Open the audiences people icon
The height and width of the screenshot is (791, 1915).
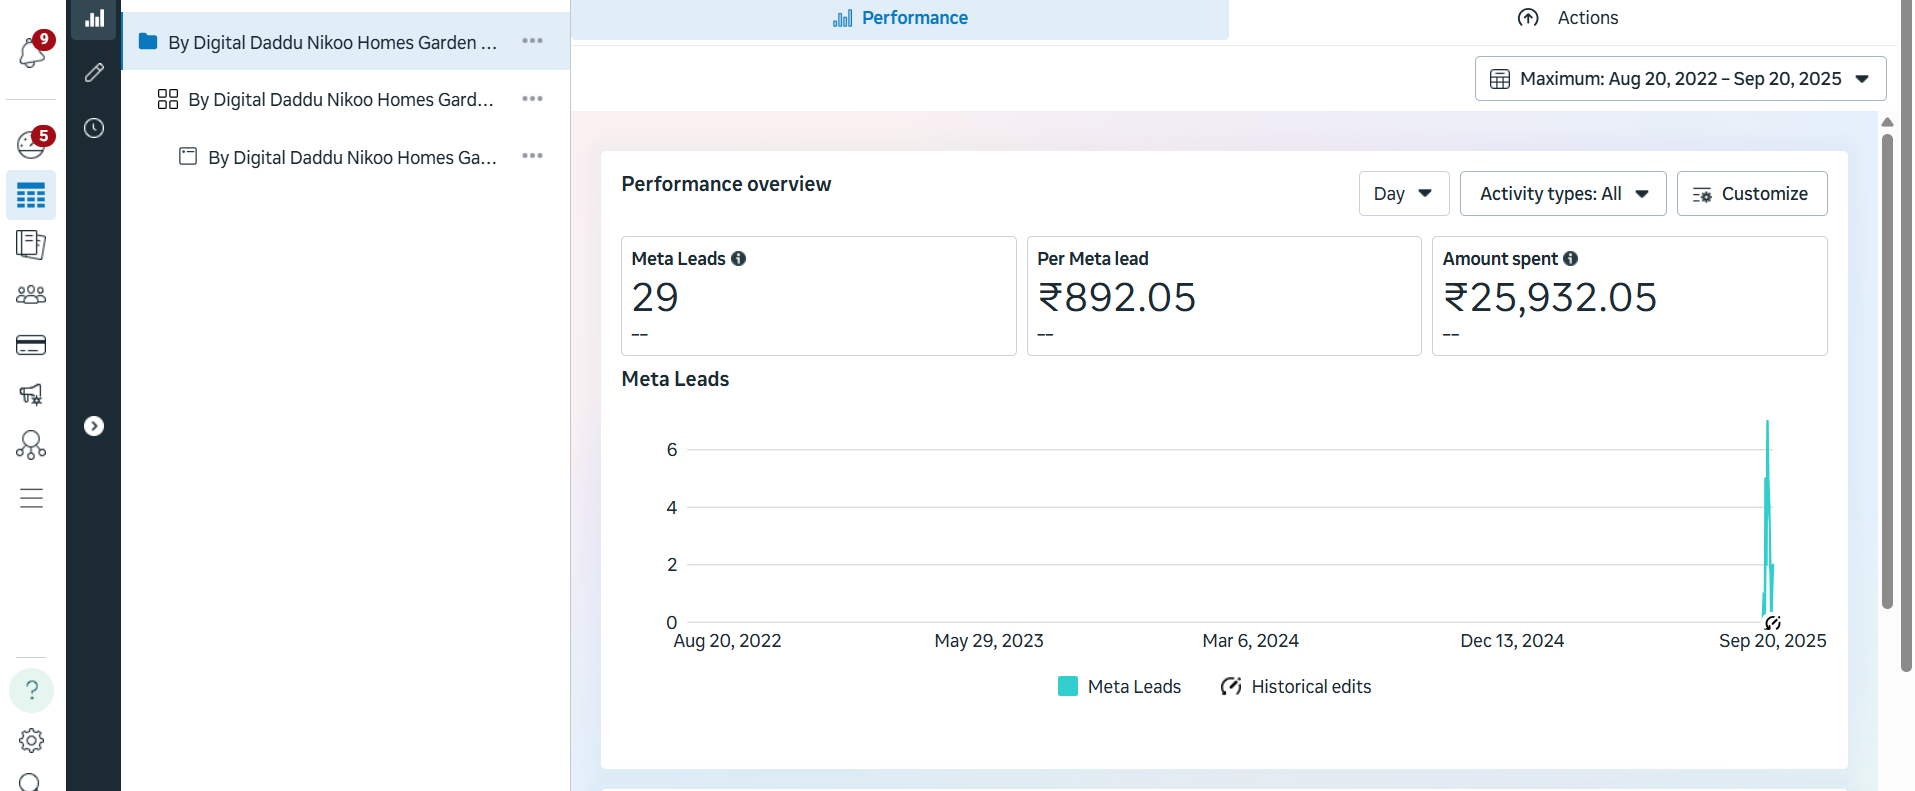[x=31, y=295]
